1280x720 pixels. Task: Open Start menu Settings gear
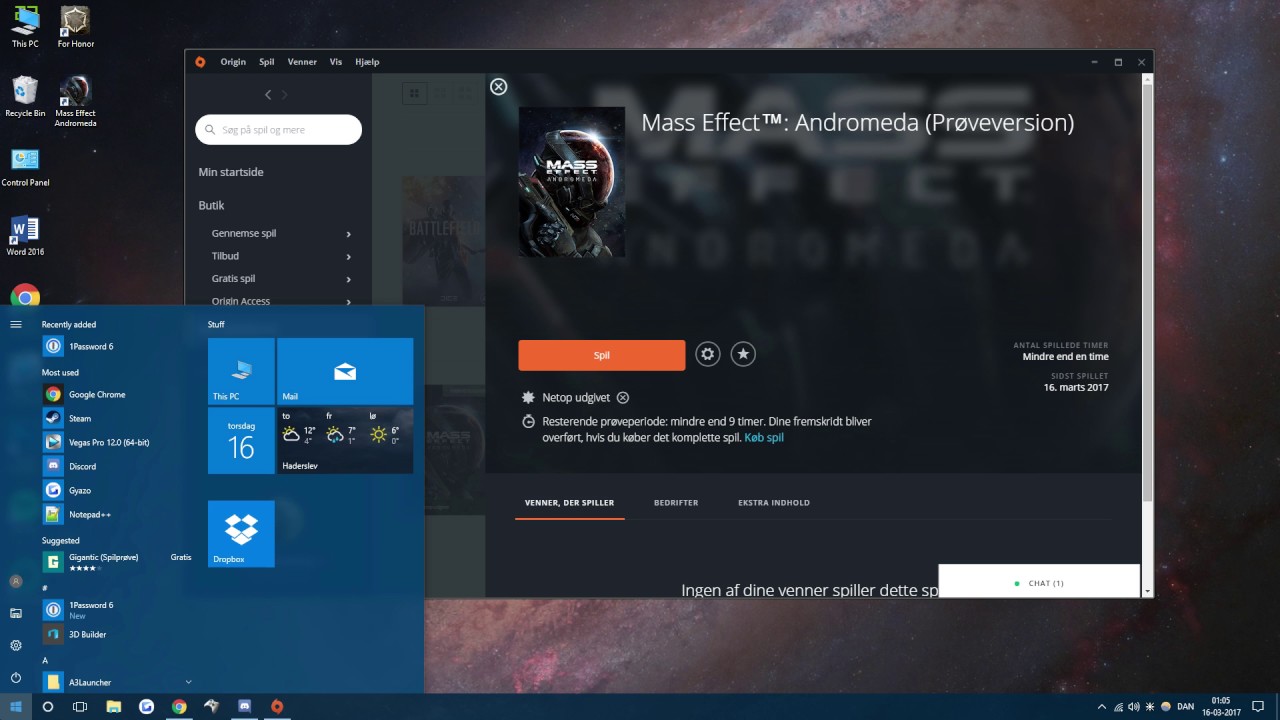click(16, 645)
